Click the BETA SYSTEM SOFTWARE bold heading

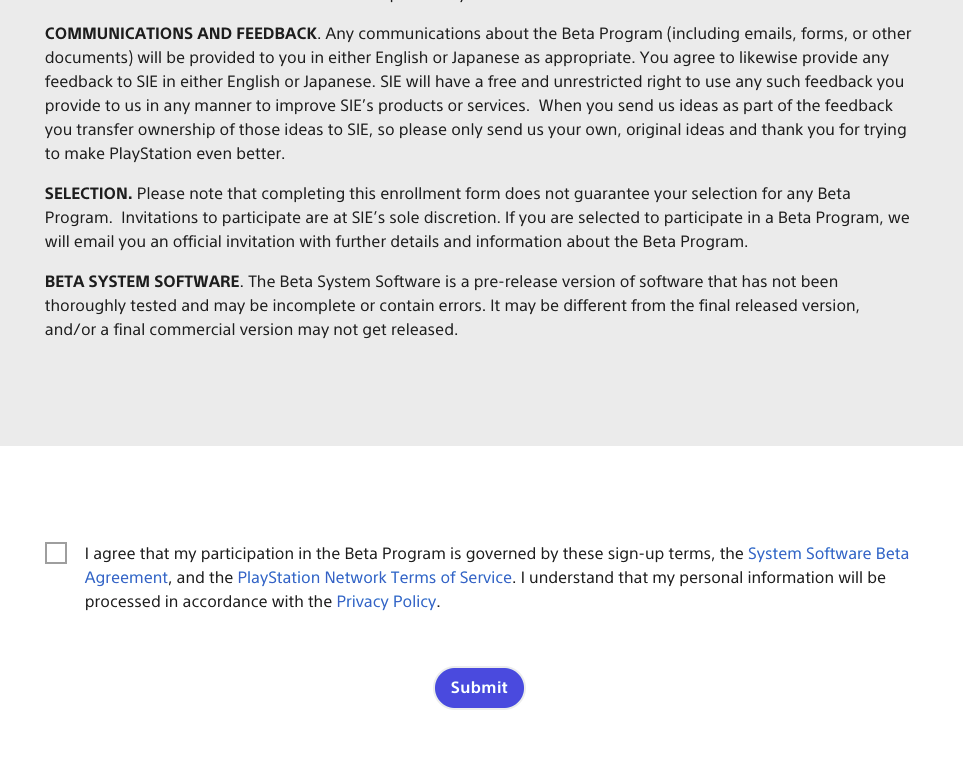coord(142,281)
